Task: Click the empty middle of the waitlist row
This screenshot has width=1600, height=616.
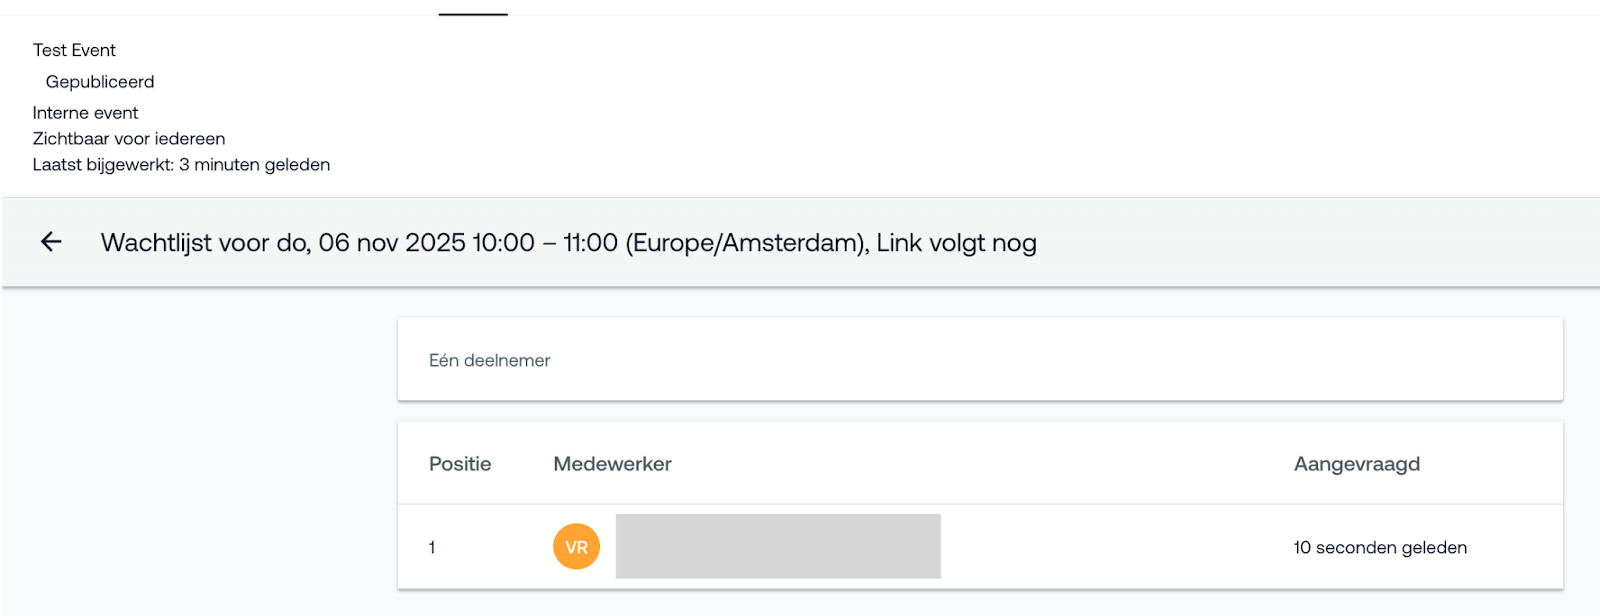Action: pos(1110,547)
